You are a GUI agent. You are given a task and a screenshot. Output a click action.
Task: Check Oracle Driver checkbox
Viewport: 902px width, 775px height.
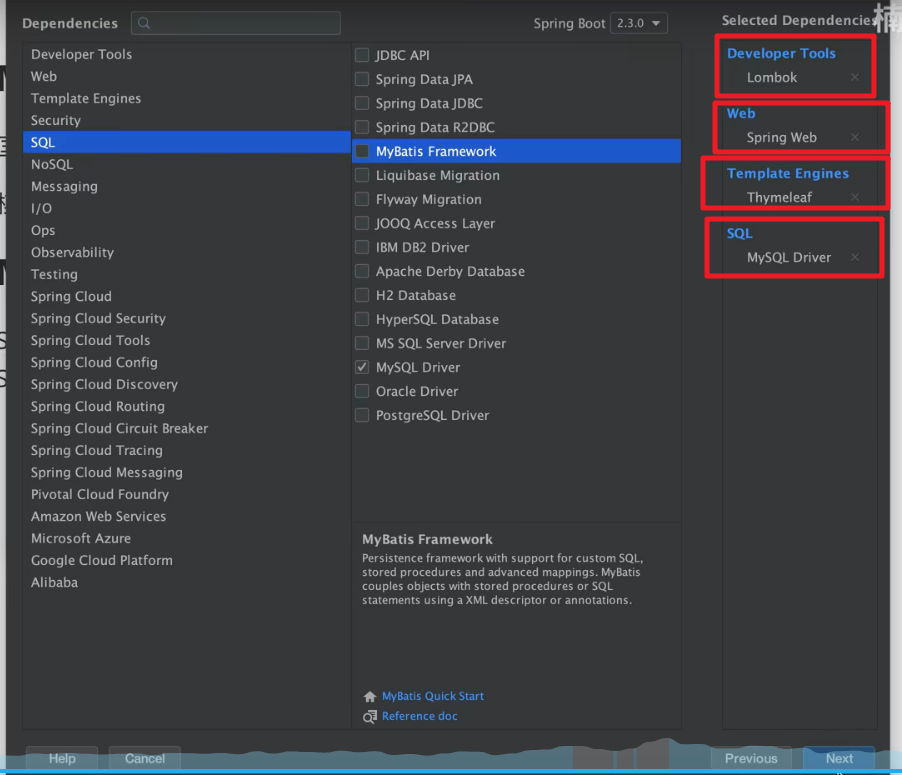pos(362,391)
